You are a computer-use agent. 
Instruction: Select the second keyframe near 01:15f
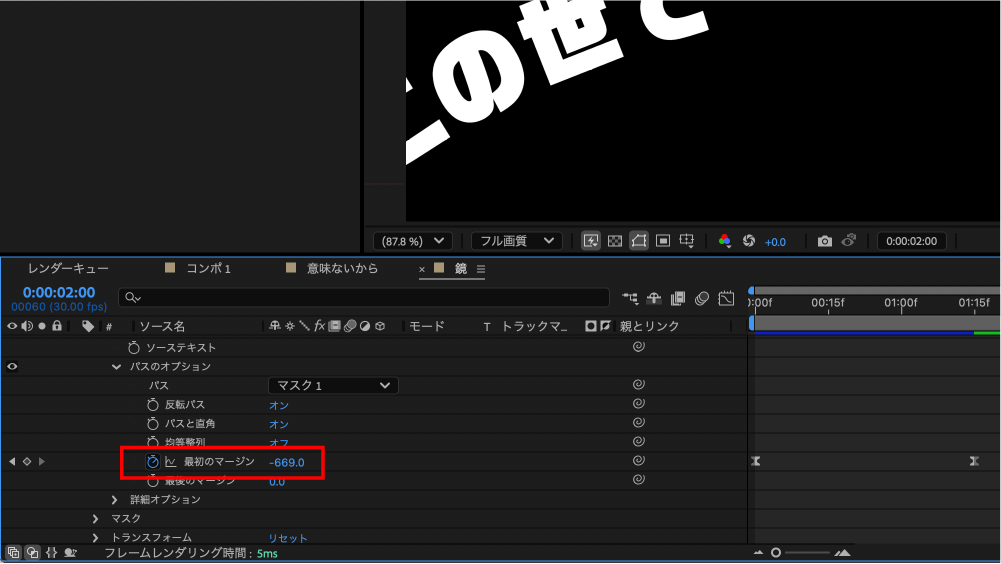974,461
